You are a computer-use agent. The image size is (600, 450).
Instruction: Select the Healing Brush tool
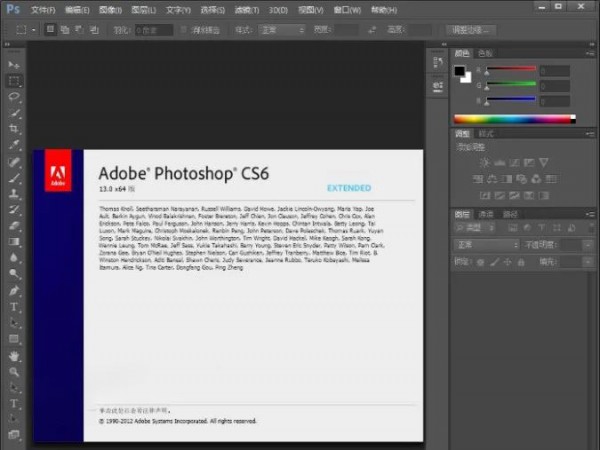tap(14, 161)
